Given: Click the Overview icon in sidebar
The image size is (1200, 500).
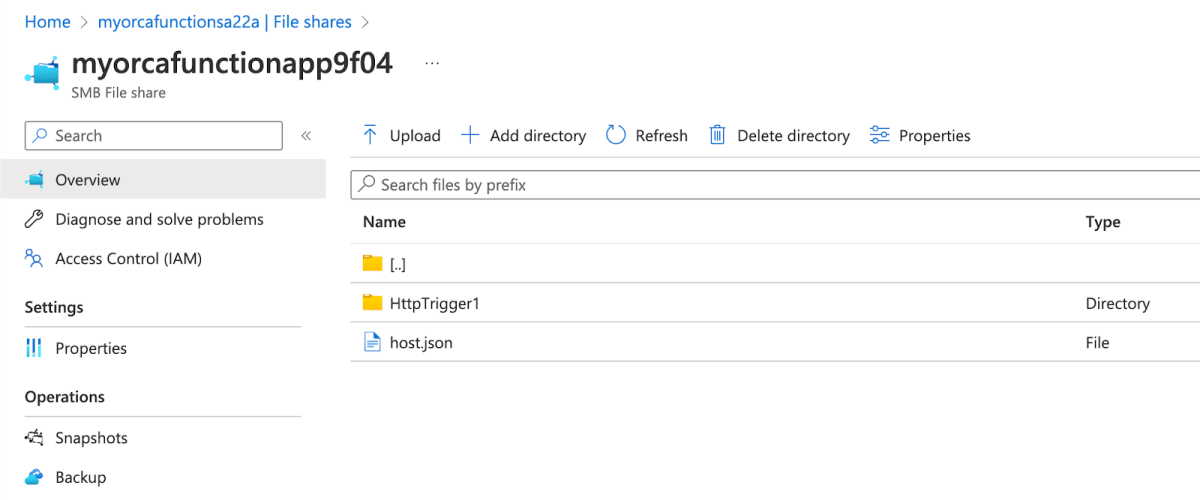Looking at the screenshot, I should (35, 180).
